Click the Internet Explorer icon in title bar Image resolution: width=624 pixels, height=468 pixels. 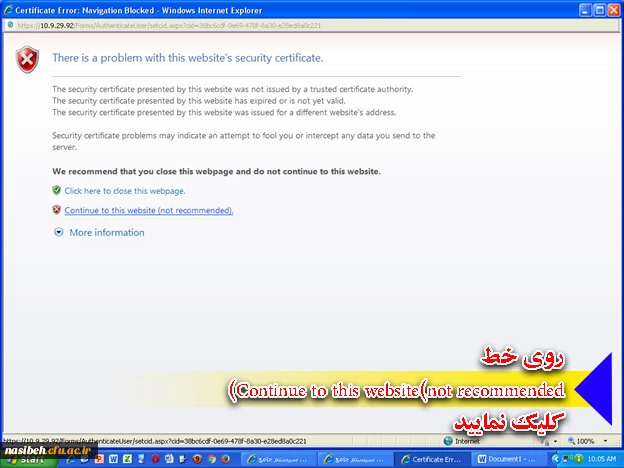point(8,9)
